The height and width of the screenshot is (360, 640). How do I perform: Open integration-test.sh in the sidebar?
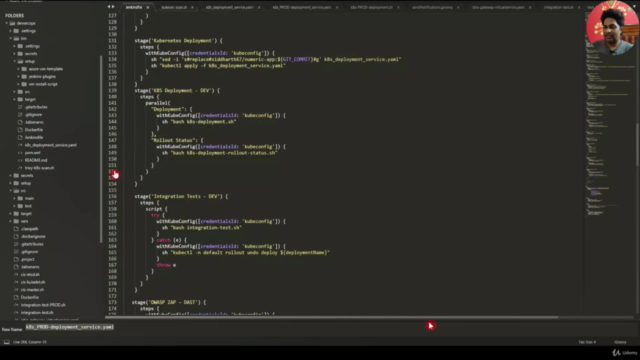[37, 313]
